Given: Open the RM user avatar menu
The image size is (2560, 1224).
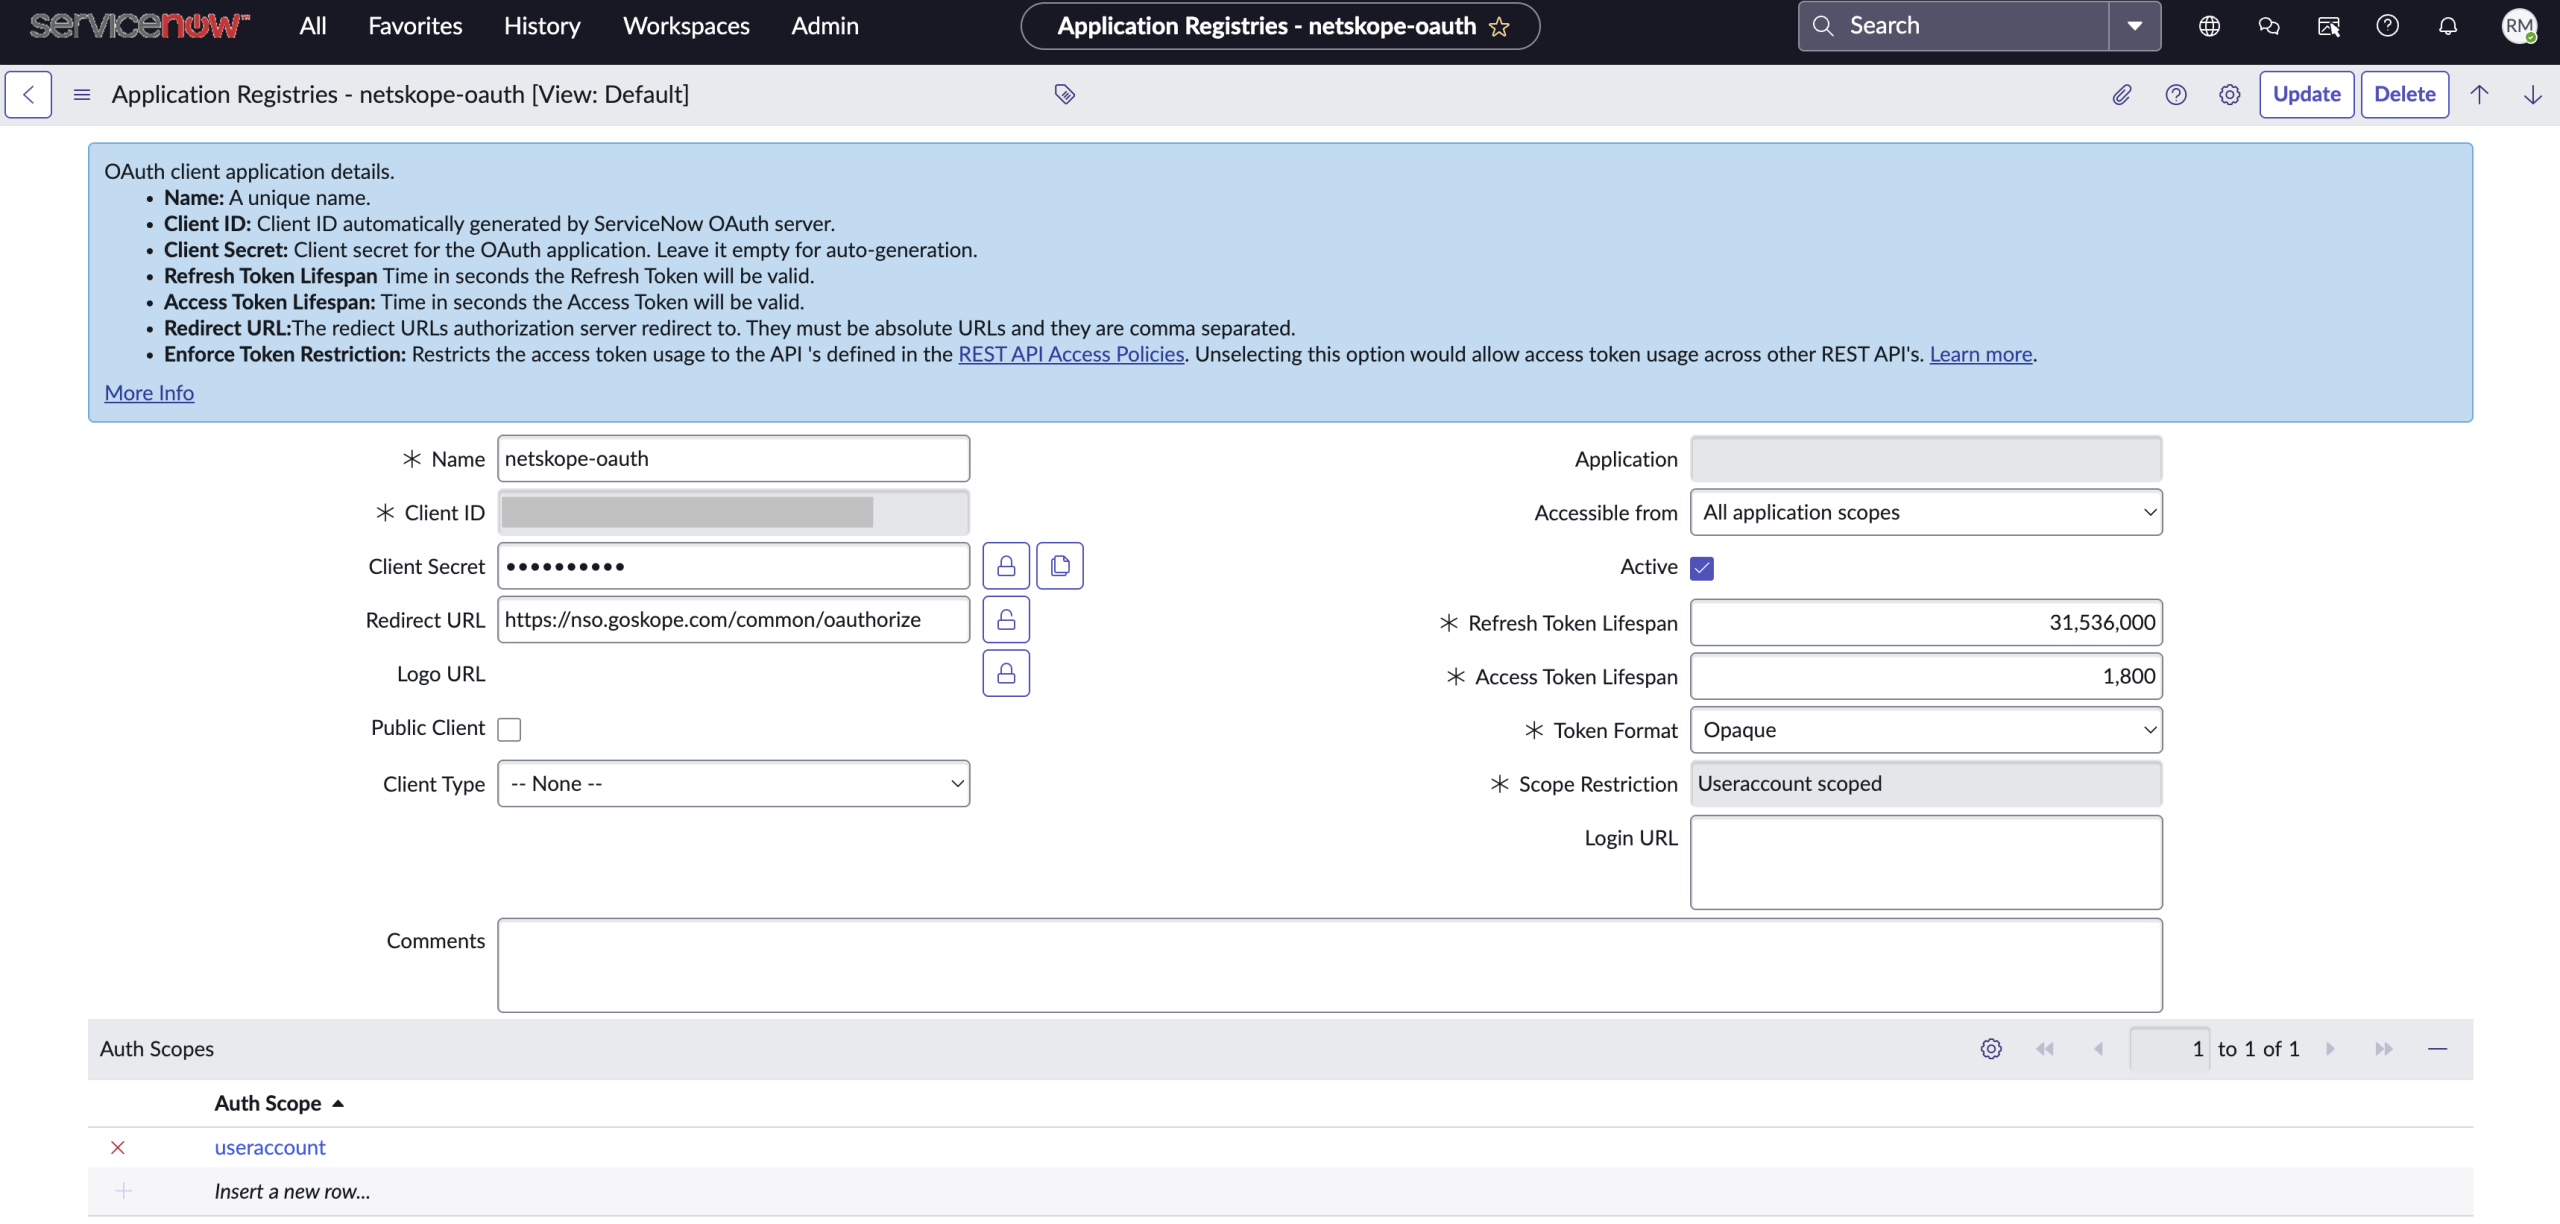Looking at the screenshot, I should (2519, 26).
